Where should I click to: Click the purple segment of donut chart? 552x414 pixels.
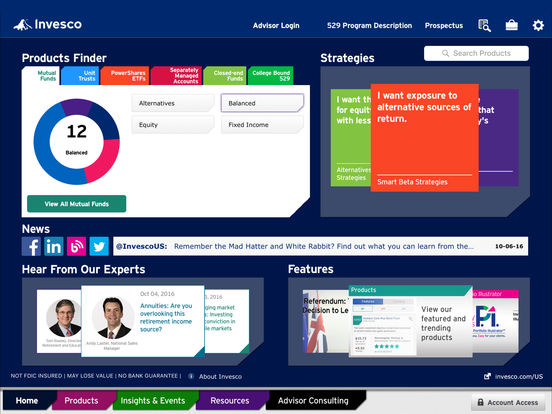(x=76, y=107)
